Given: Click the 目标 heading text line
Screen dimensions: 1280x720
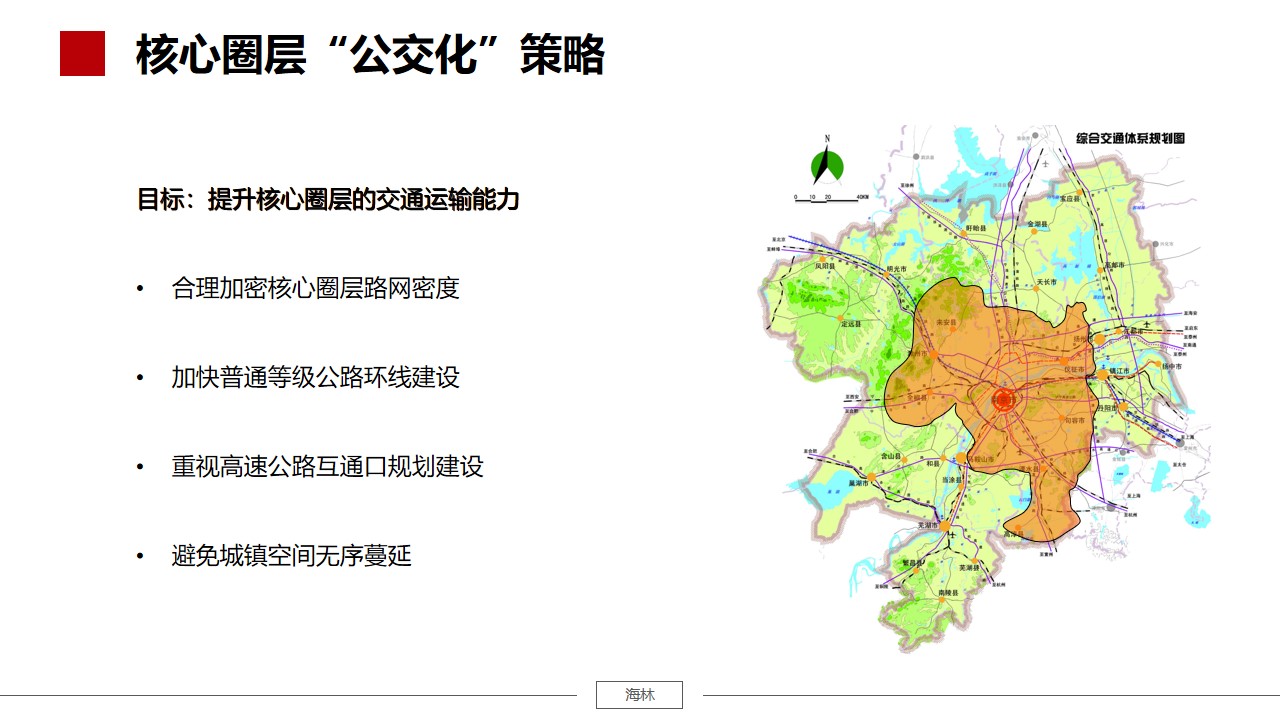Looking at the screenshot, I should (x=328, y=199).
